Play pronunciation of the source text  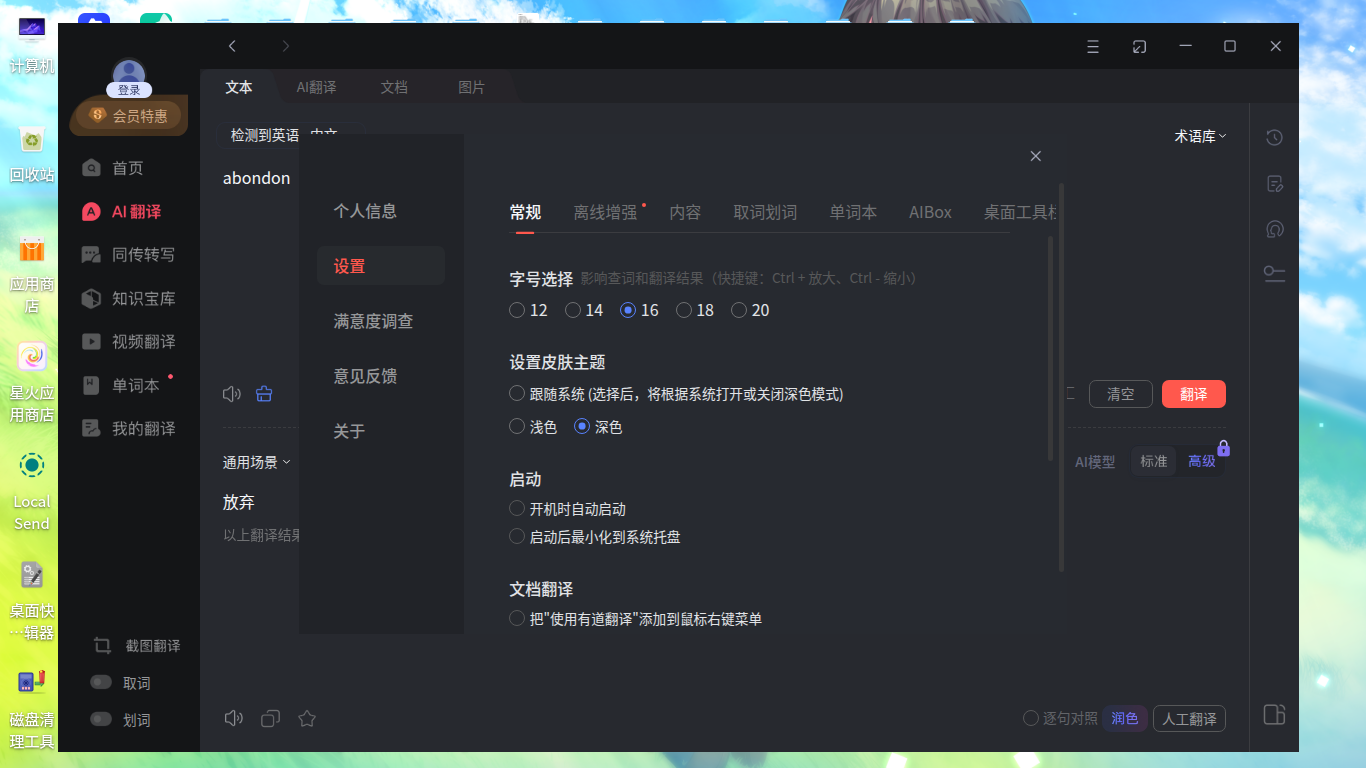coord(232,394)
